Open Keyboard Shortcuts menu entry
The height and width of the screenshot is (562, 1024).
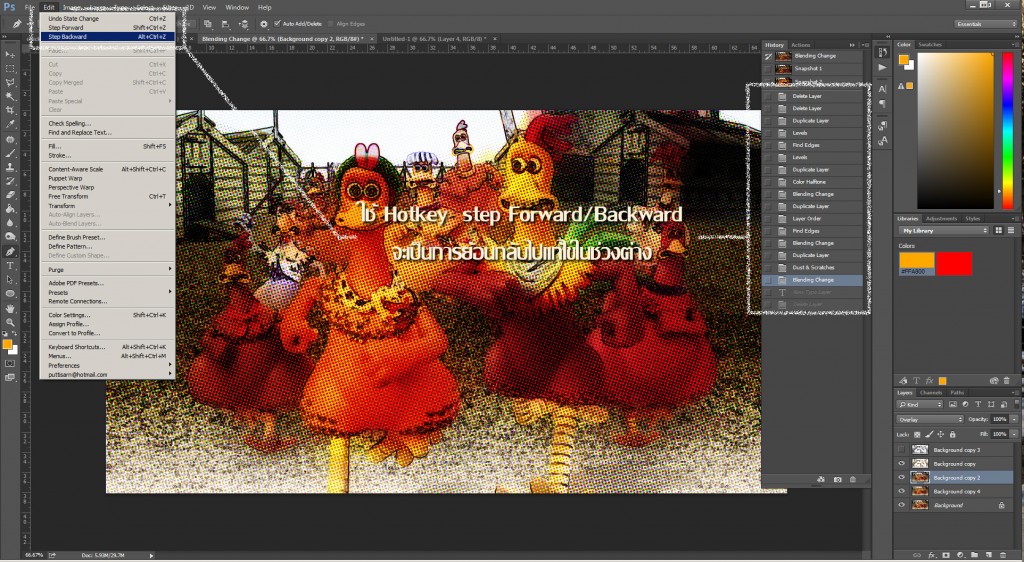click(x=108, y=347)
